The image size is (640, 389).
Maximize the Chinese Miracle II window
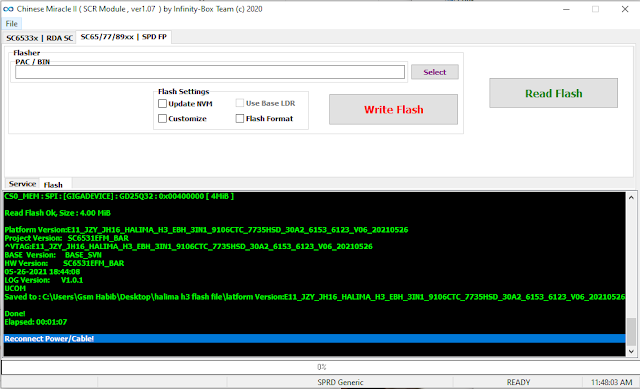click(x=596, y=9)
